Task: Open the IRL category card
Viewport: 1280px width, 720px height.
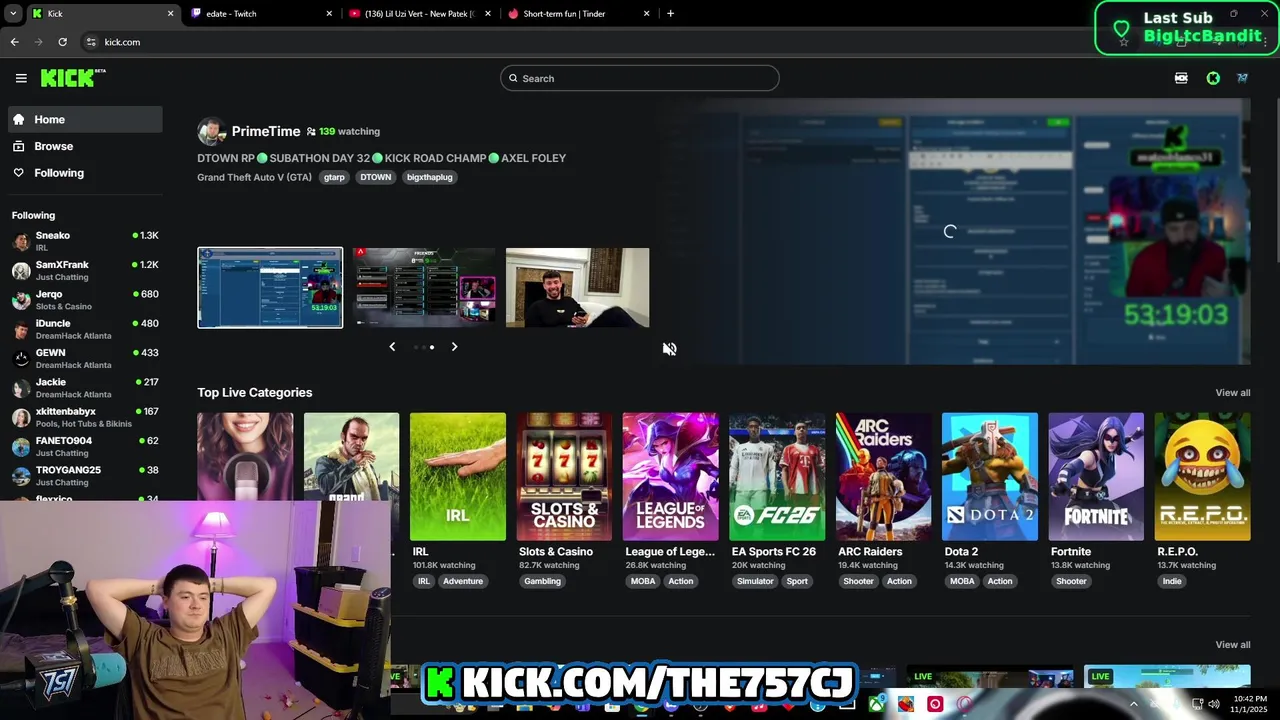Action: pos(458,477)
